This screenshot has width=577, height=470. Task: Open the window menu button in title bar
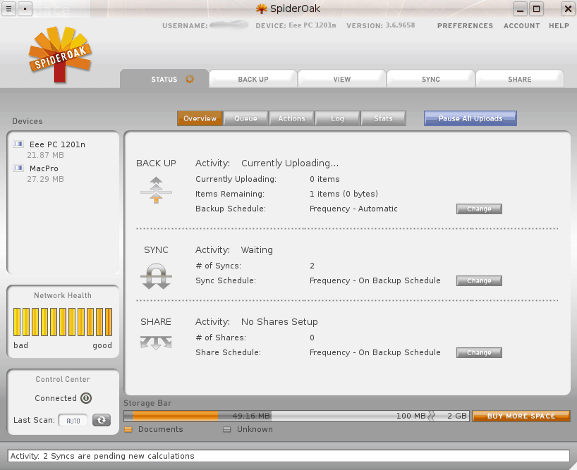[x=9, y=9]
